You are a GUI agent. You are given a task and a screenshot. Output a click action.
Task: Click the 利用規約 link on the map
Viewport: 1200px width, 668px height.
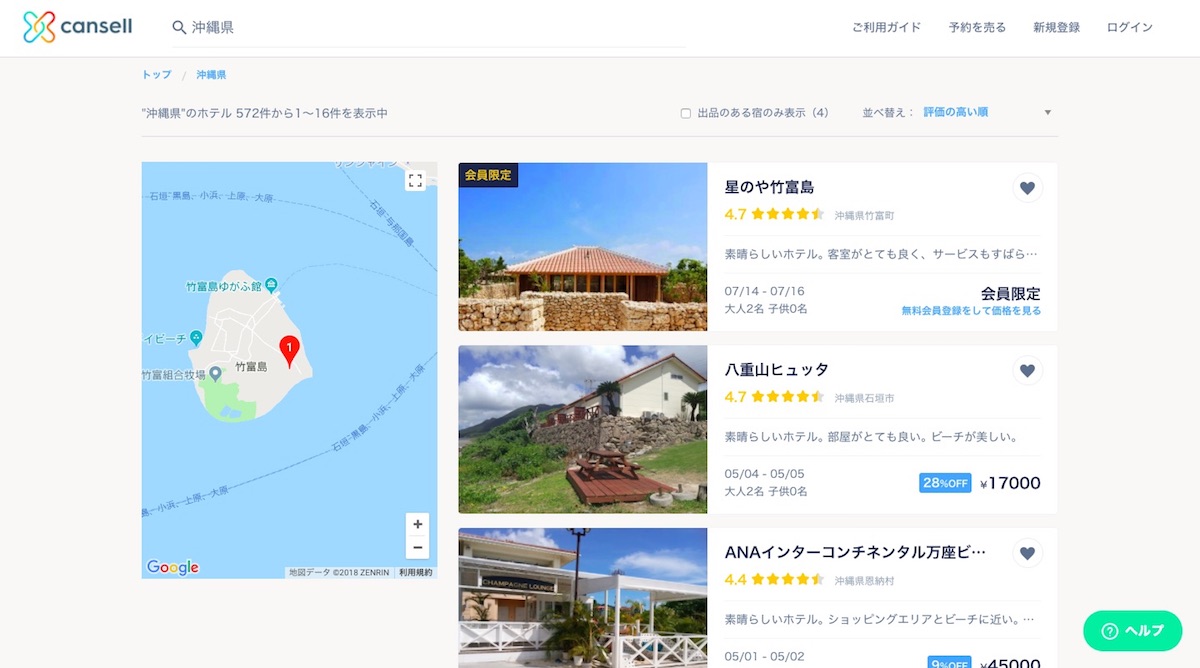[x=415, y=573]
